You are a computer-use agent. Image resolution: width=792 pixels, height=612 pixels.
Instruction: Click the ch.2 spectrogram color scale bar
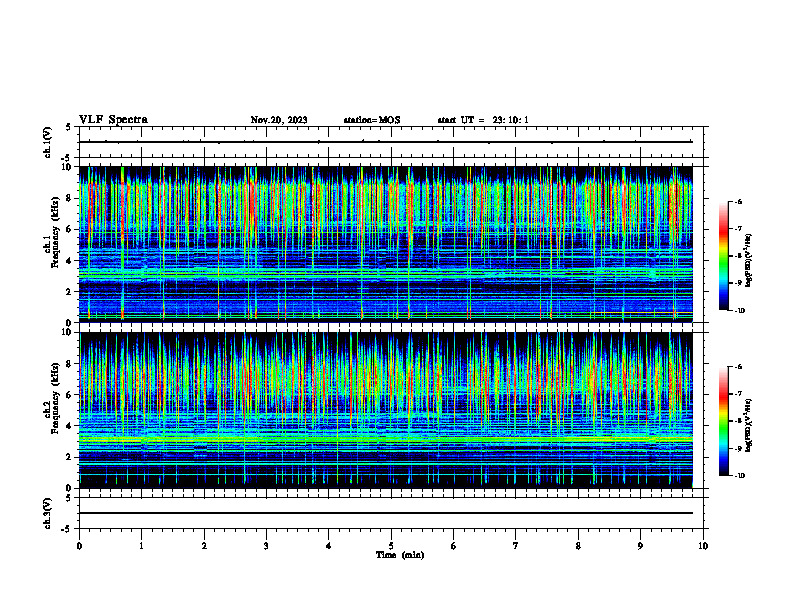(x=724, y=421)
